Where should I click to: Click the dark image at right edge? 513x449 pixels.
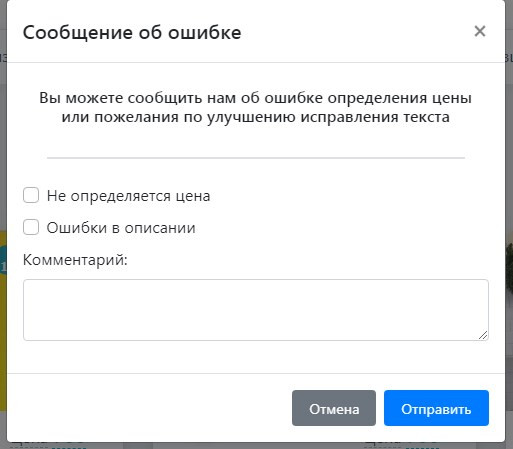pos(509,267)
